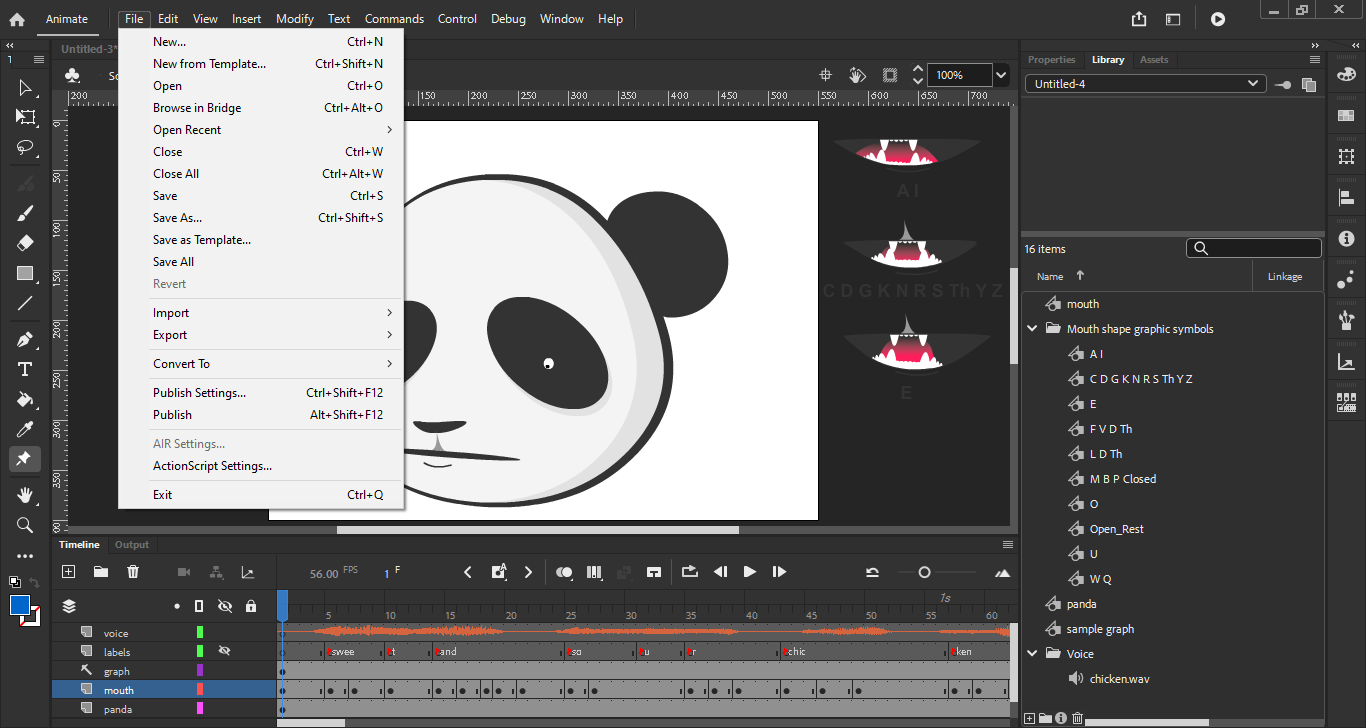Collapse the Mouth shape graphic symbols folder

tap(1032, 329)
